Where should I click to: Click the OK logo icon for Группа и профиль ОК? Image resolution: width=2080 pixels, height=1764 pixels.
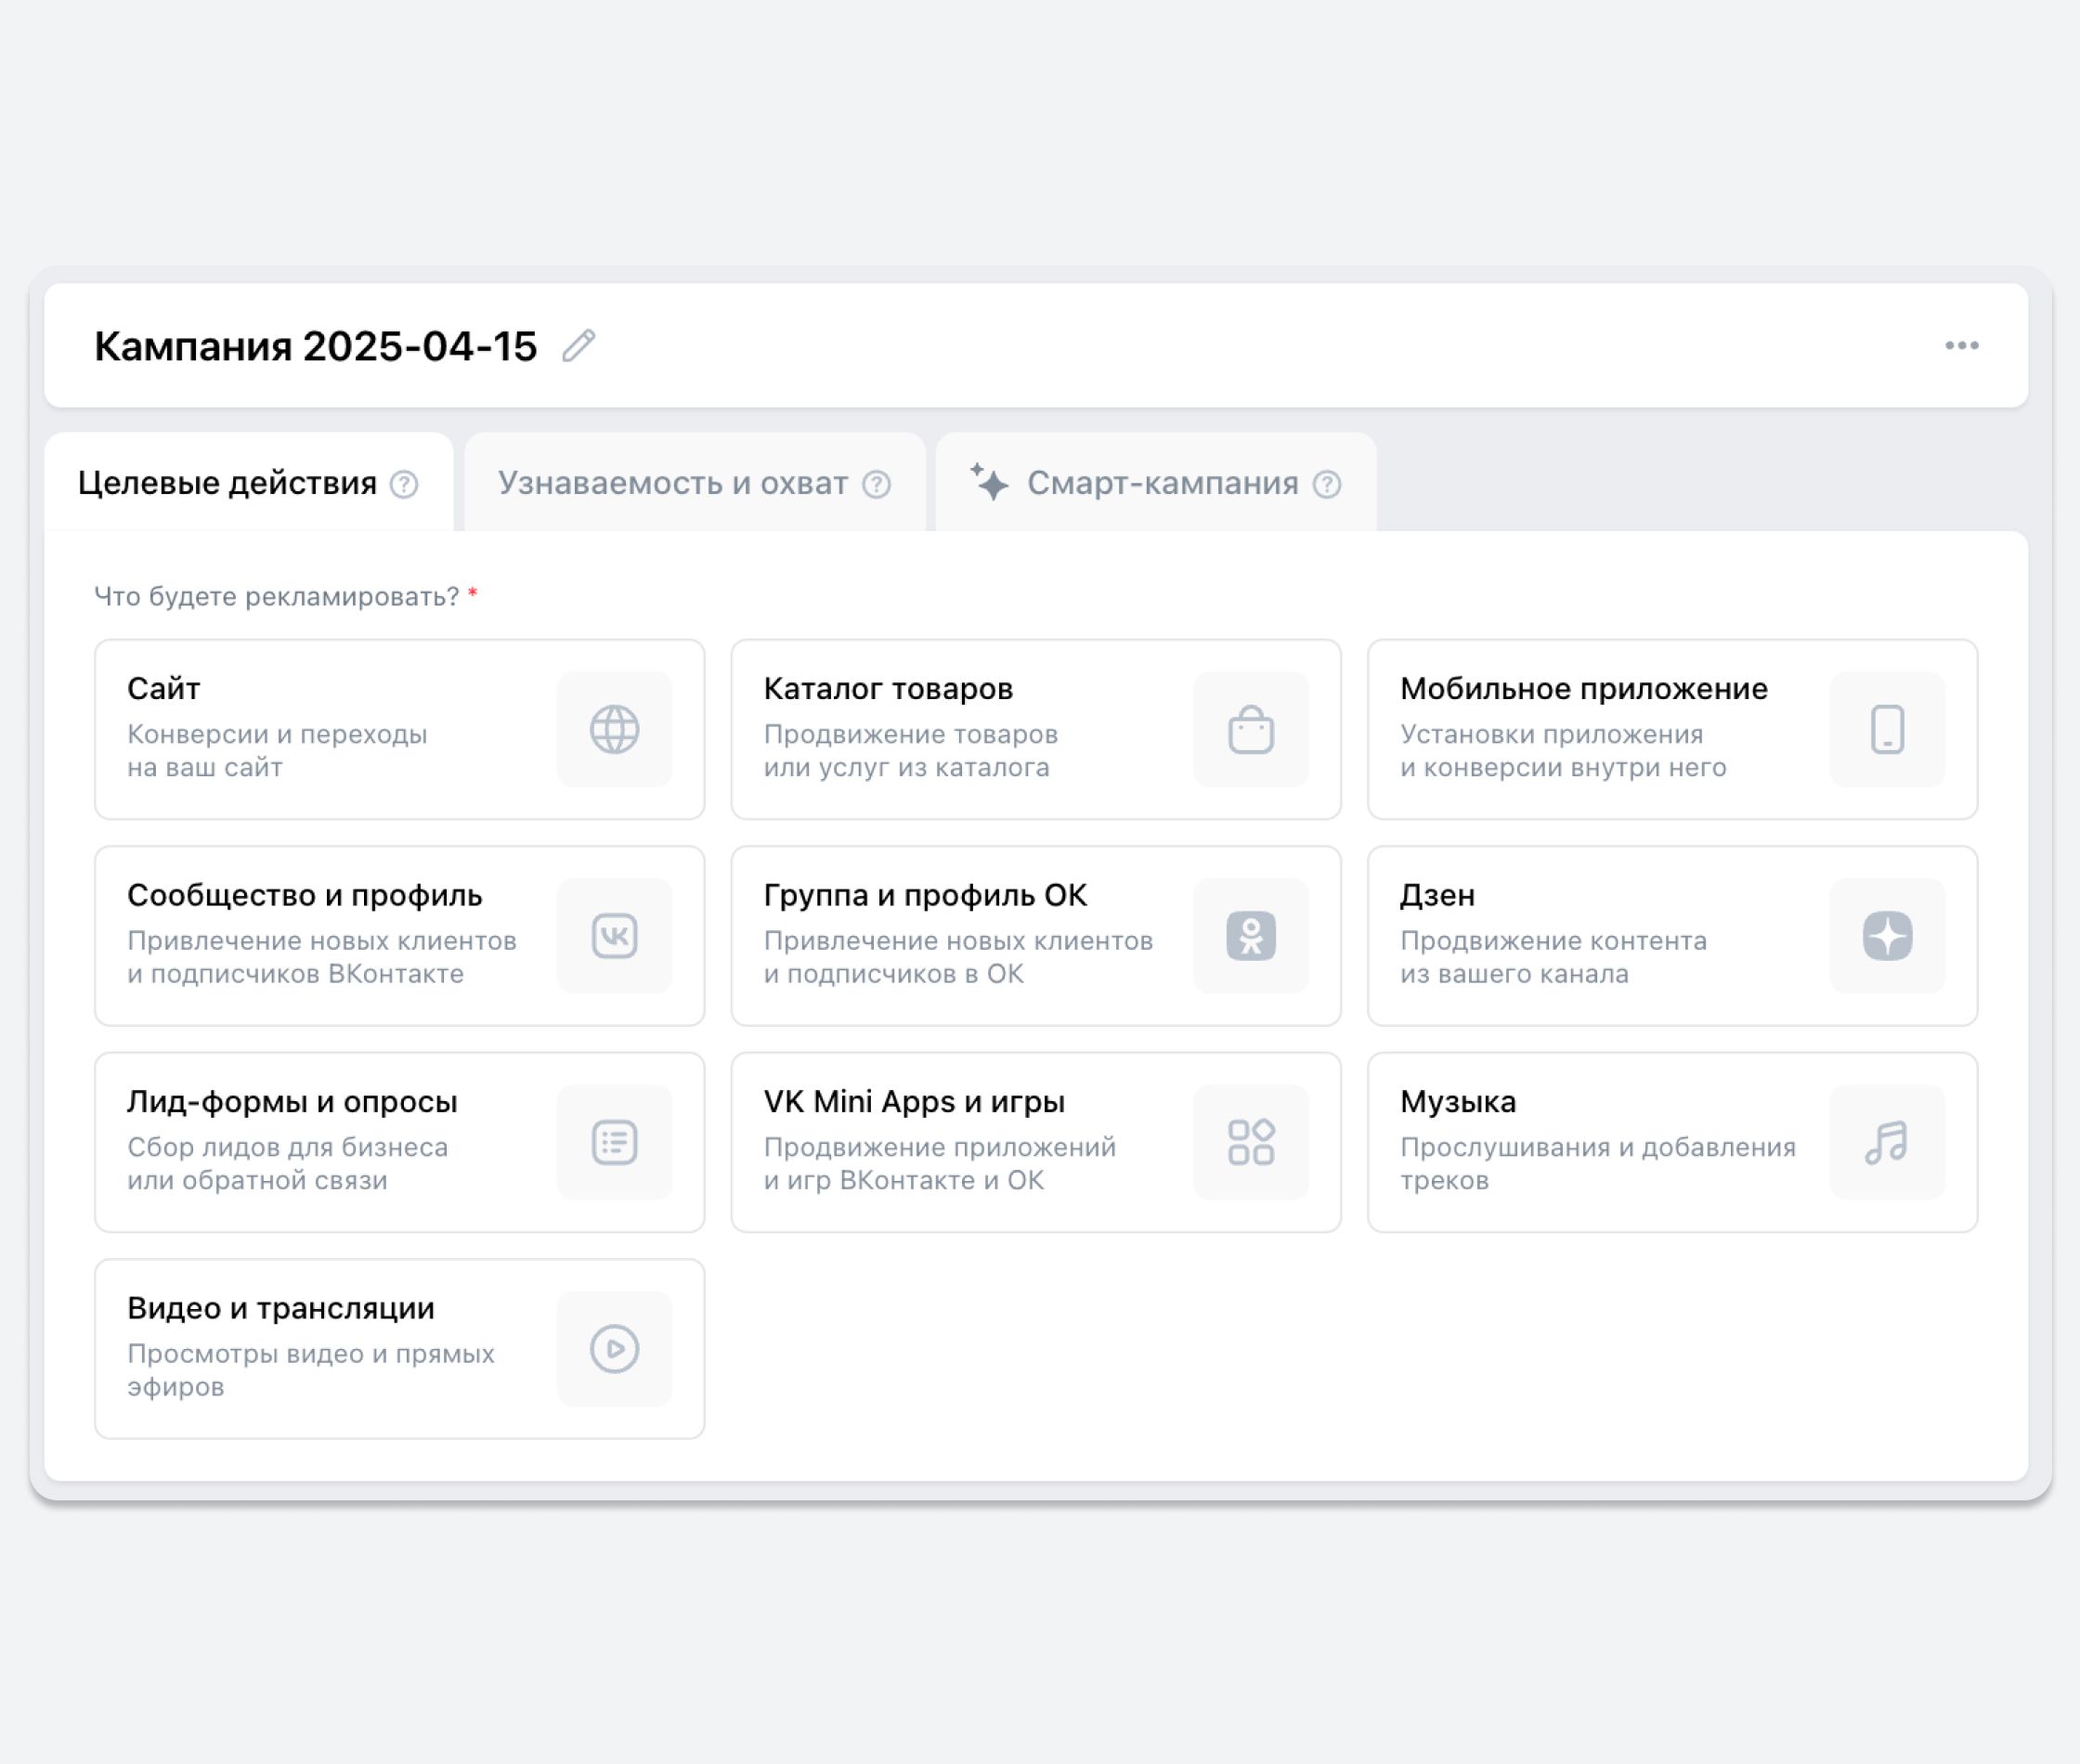click(1250, 936)
